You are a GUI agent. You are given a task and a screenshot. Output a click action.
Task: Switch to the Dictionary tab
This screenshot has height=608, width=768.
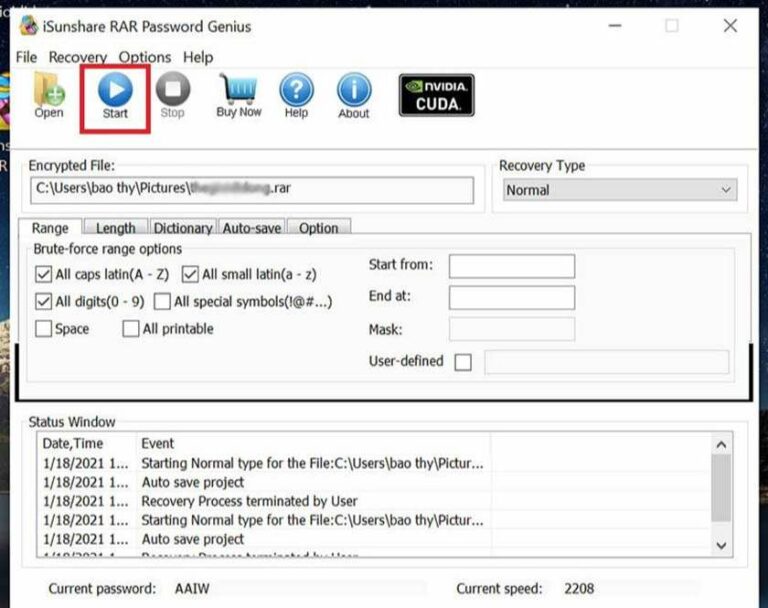point(183,228)
